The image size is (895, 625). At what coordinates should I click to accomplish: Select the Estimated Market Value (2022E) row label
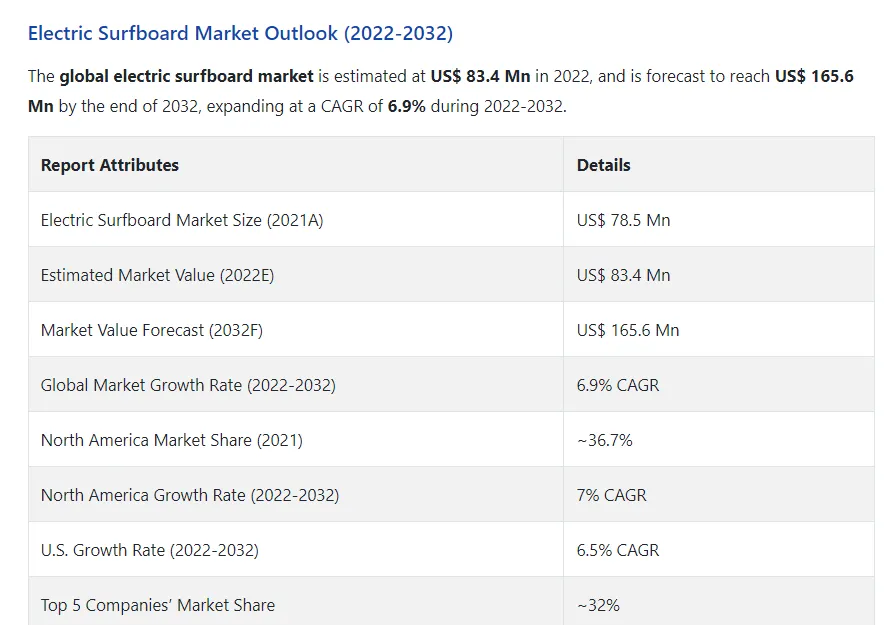point(158,275)
